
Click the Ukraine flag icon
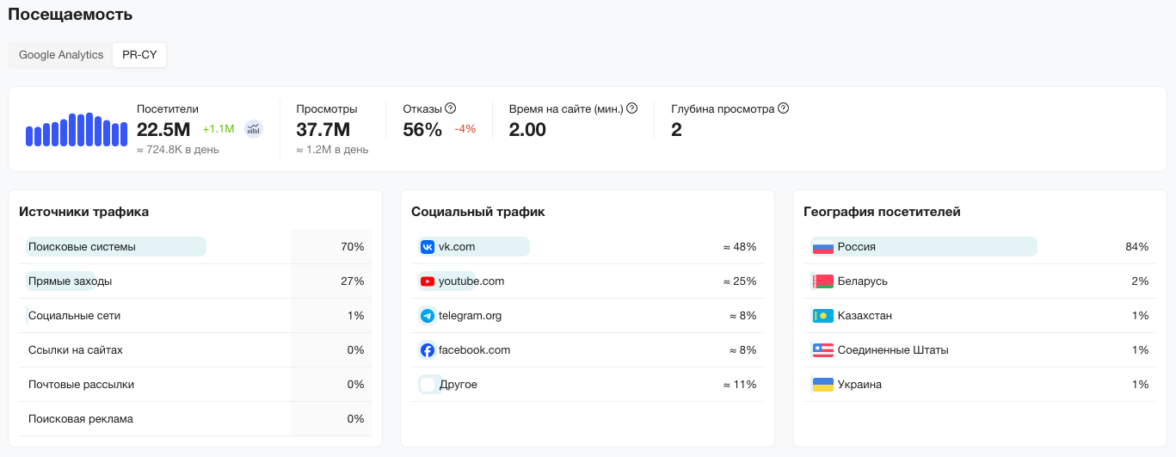(x=822, y=384)
